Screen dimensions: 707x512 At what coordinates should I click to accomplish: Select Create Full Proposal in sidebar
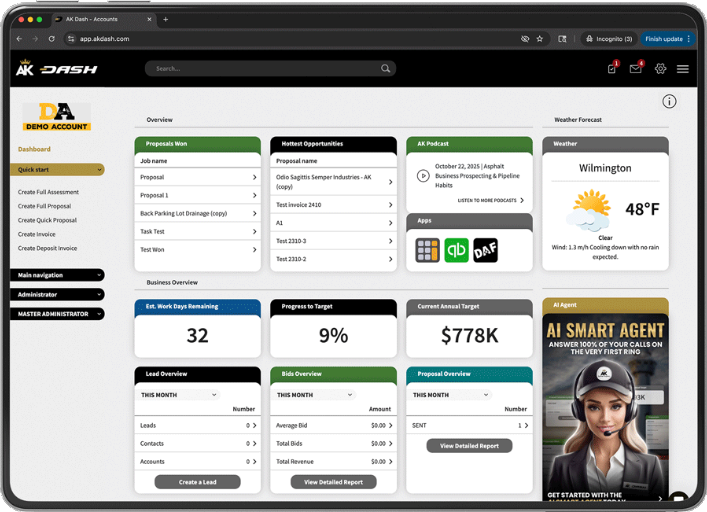[x=47, y=206]
